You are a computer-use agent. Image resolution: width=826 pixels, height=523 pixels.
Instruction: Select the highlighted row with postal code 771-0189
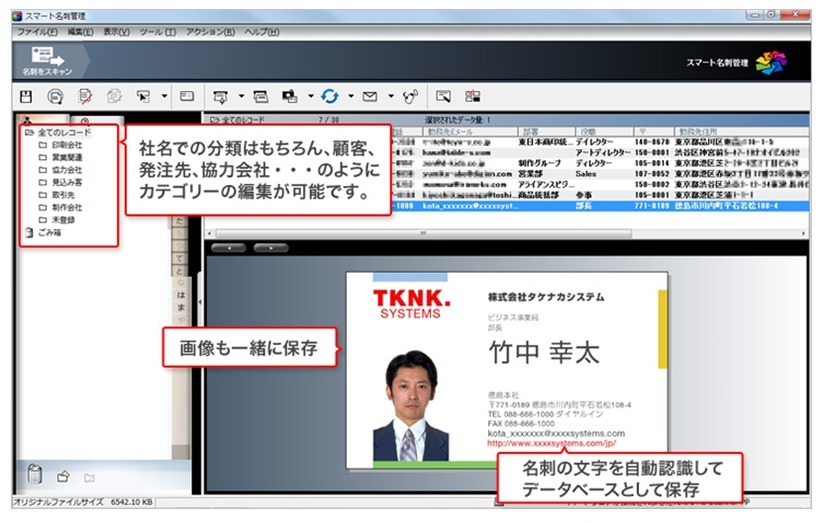(601, 206)
